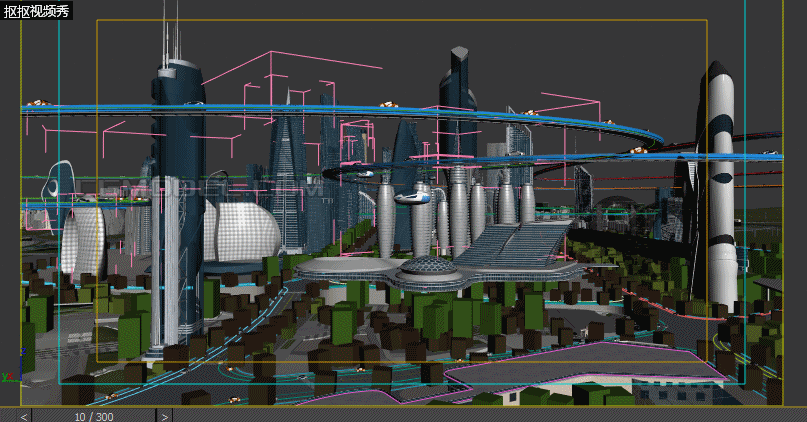Click the time slider handle reading 10 / 300
Viewport: 807px width, 422px height.
click(94, 416)
